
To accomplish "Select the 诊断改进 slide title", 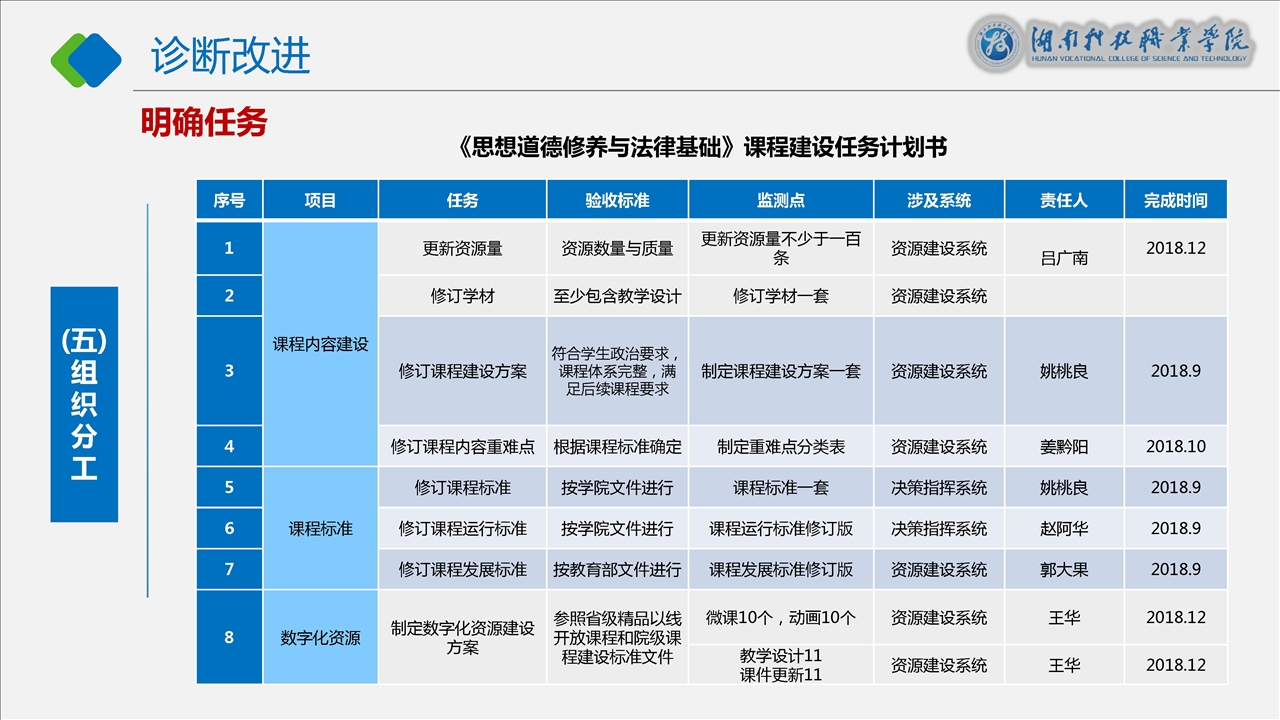I will pos(231,56).
